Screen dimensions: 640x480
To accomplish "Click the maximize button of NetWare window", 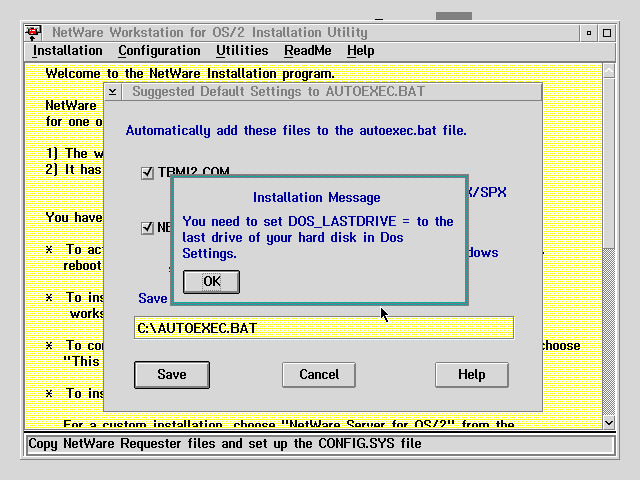I will (607, 33).
